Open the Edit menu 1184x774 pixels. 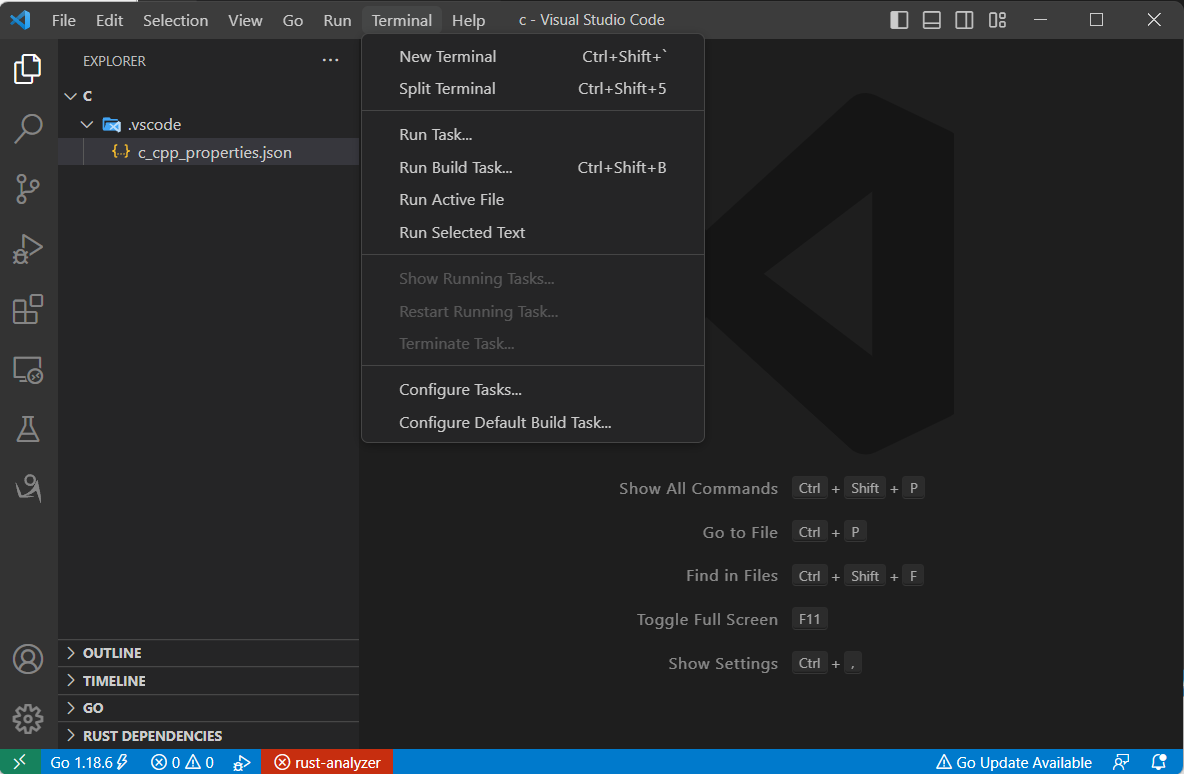pos(109,20)
